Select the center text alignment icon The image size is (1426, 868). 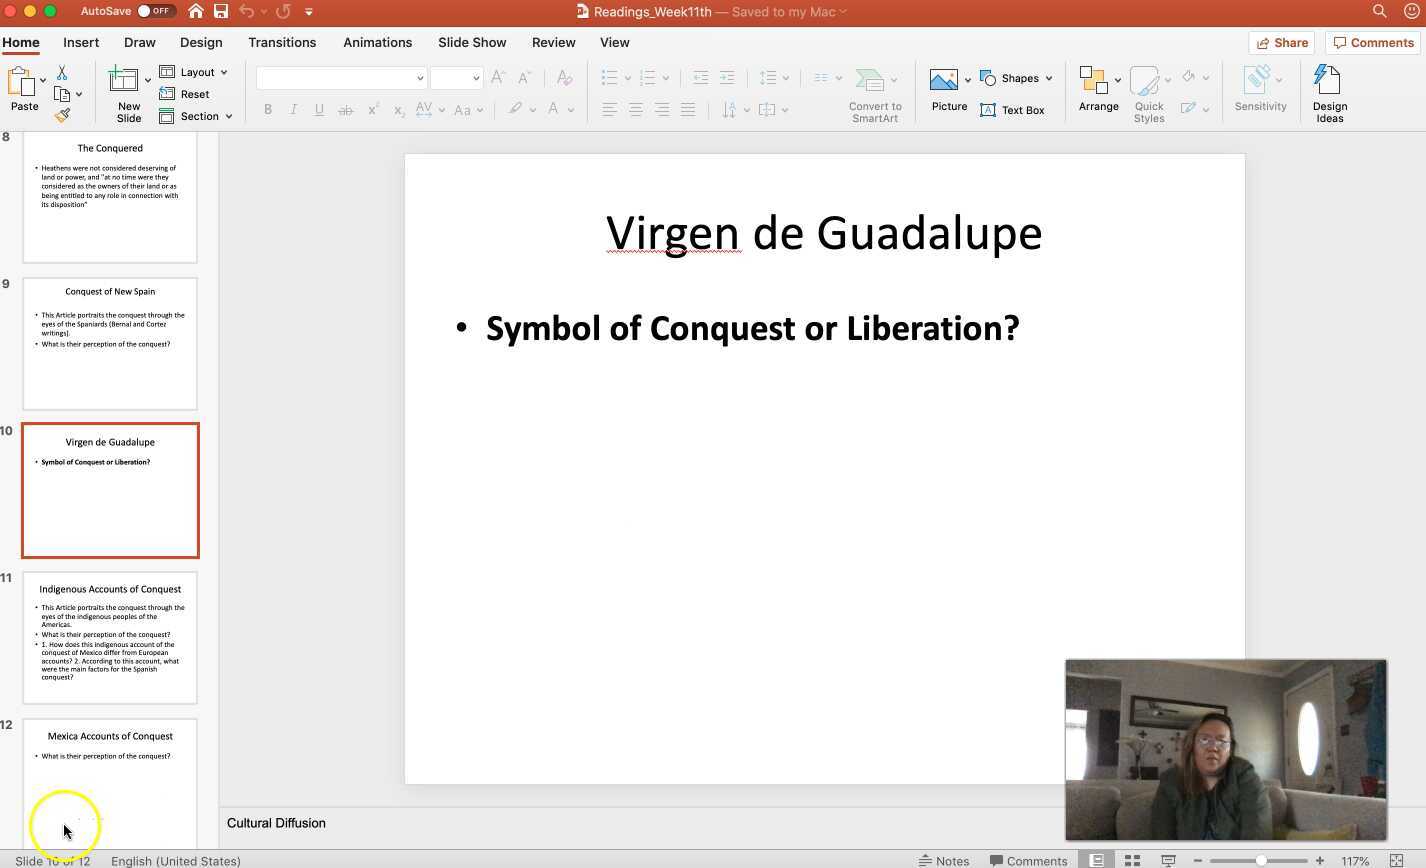pos(635,110)
